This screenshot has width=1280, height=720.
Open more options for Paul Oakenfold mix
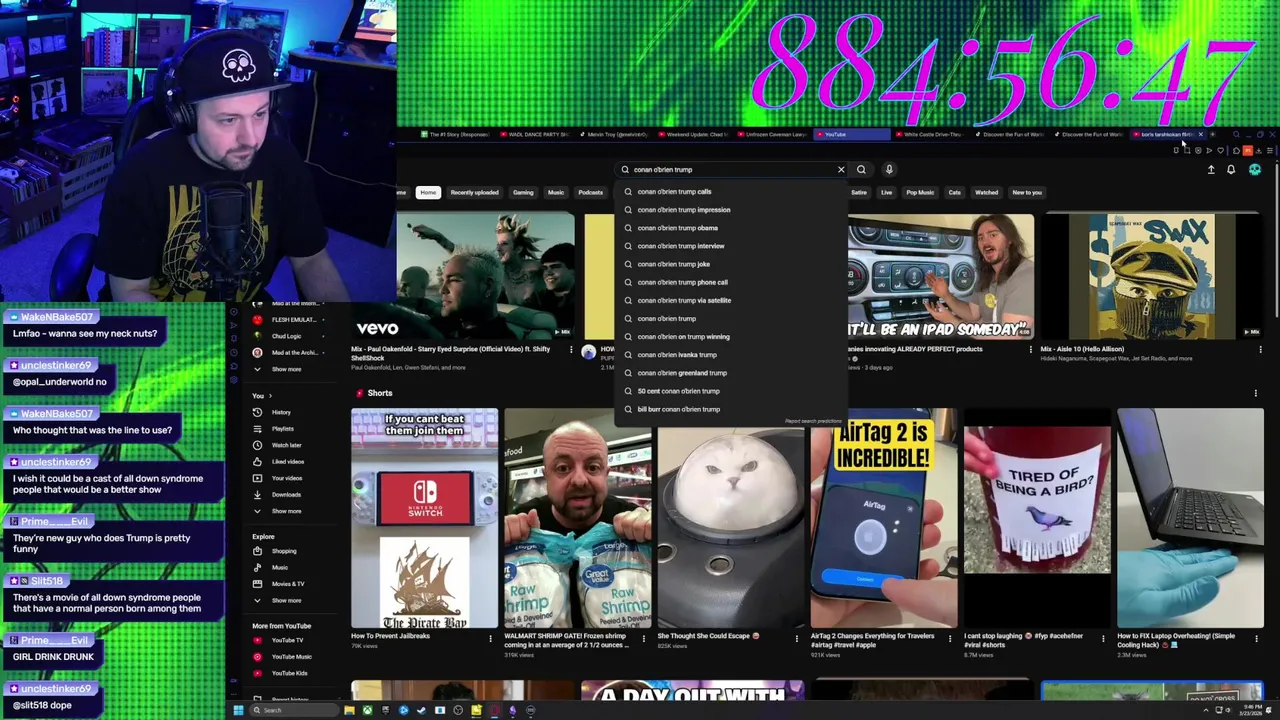[571, 350]
